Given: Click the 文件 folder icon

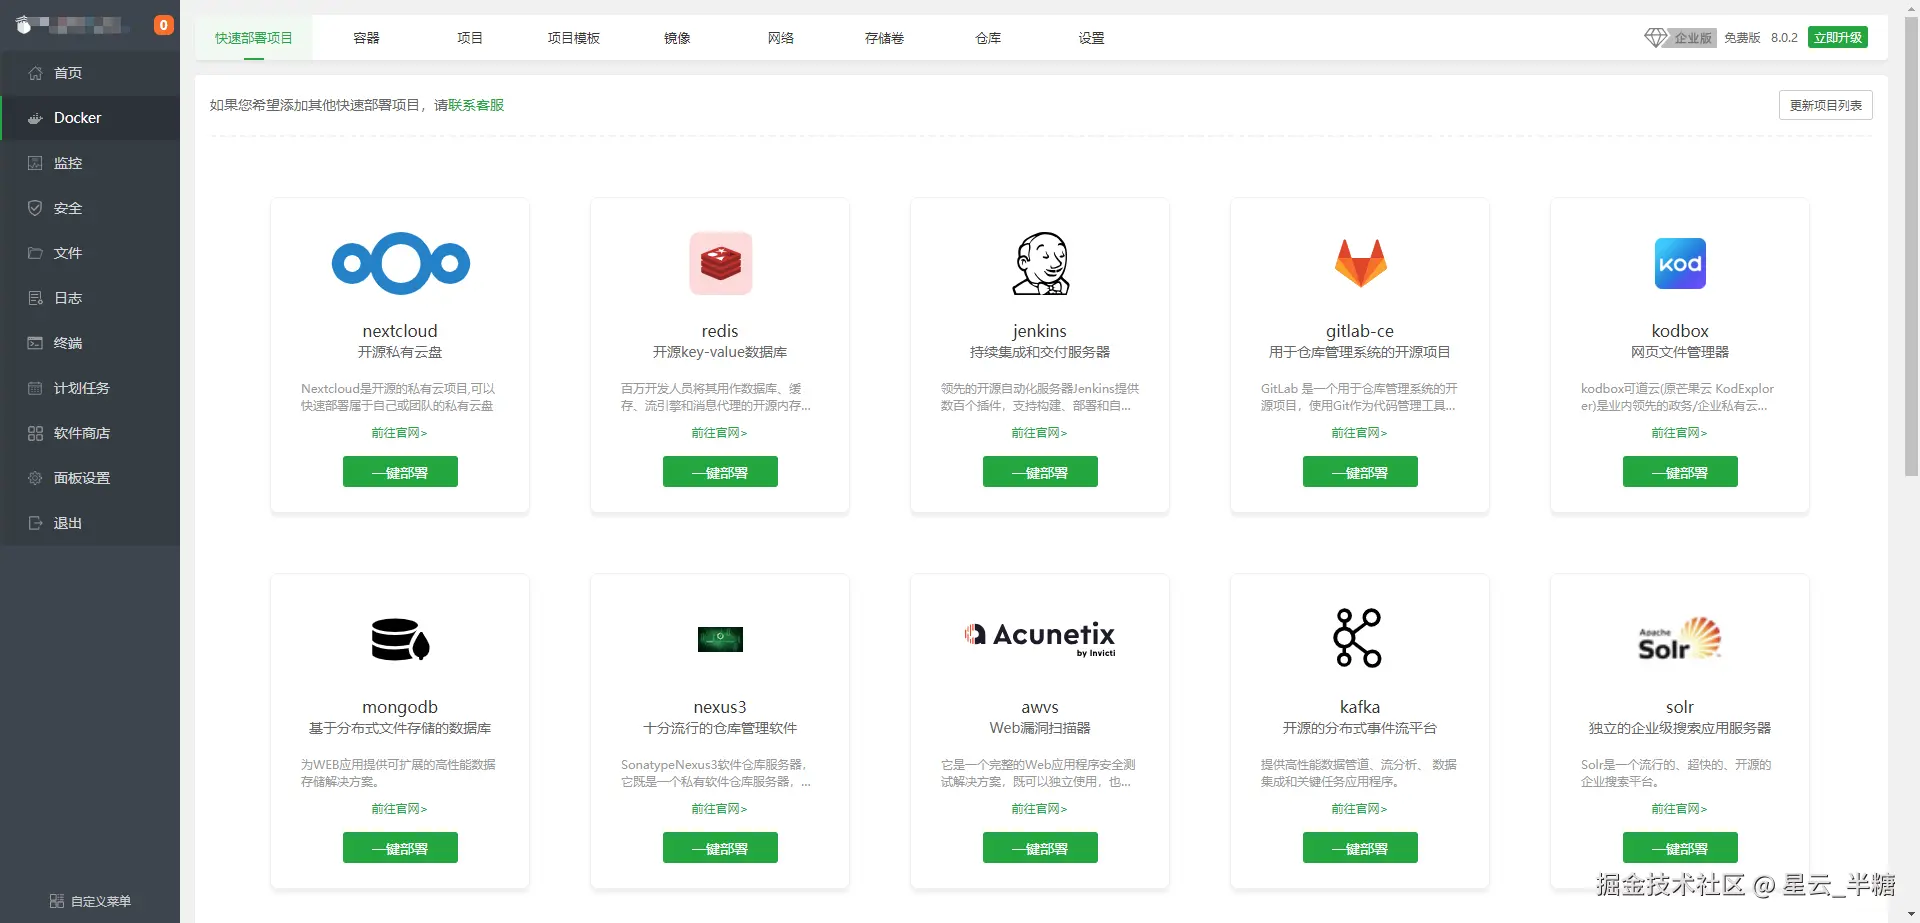Looking at the screenshot, I should point(35,253).
